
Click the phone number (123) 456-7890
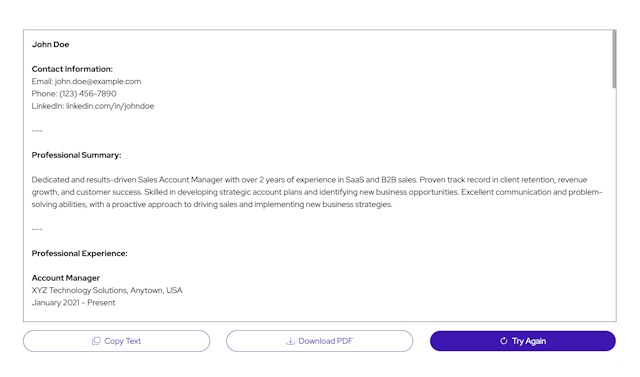pyautogui.click(x=88, y=94)
